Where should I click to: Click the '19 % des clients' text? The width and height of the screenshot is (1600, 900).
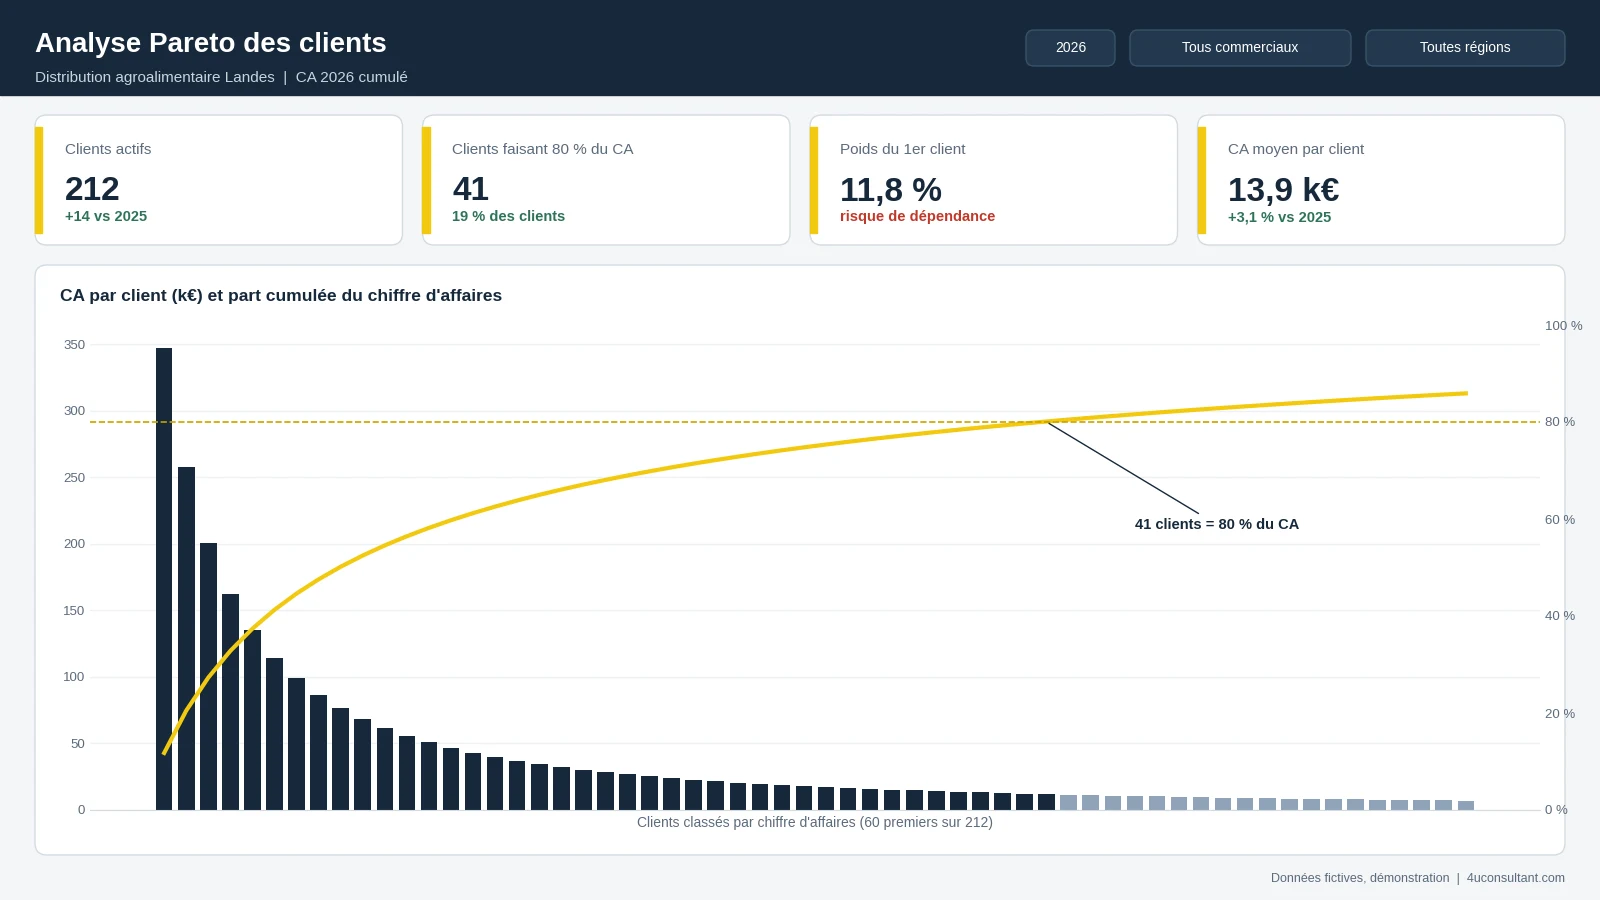point(508,216)
